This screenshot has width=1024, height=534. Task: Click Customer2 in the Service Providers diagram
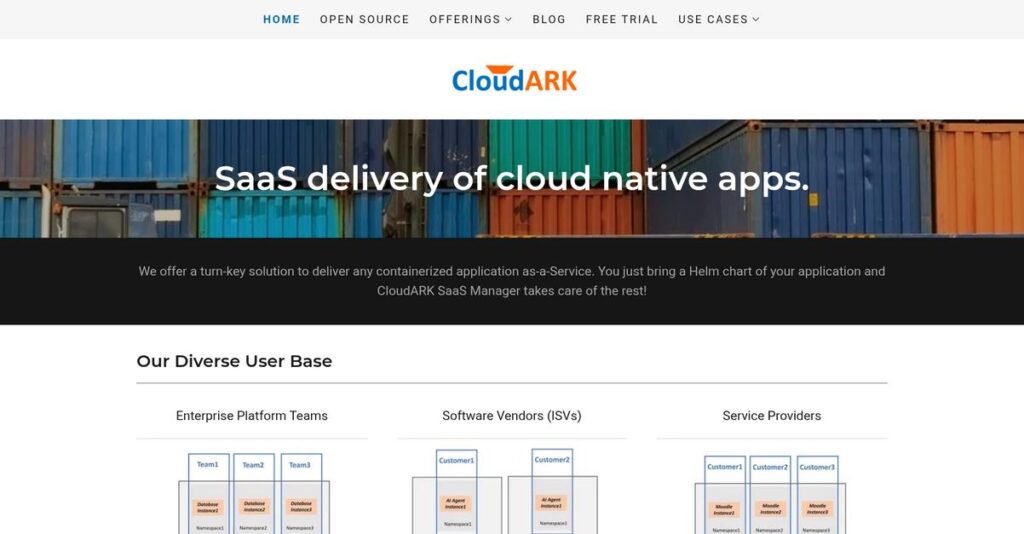pyautogui.click(x=771, y=467)
